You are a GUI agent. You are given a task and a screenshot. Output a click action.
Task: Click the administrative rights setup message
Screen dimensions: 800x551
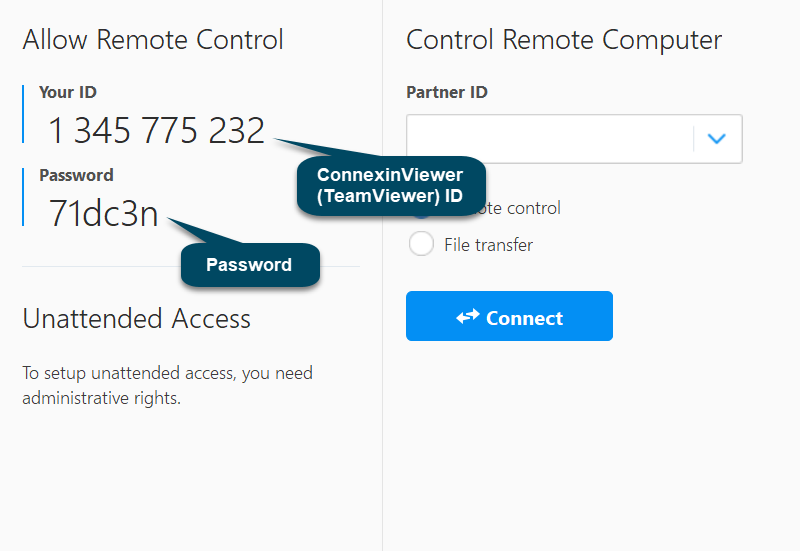167,385
